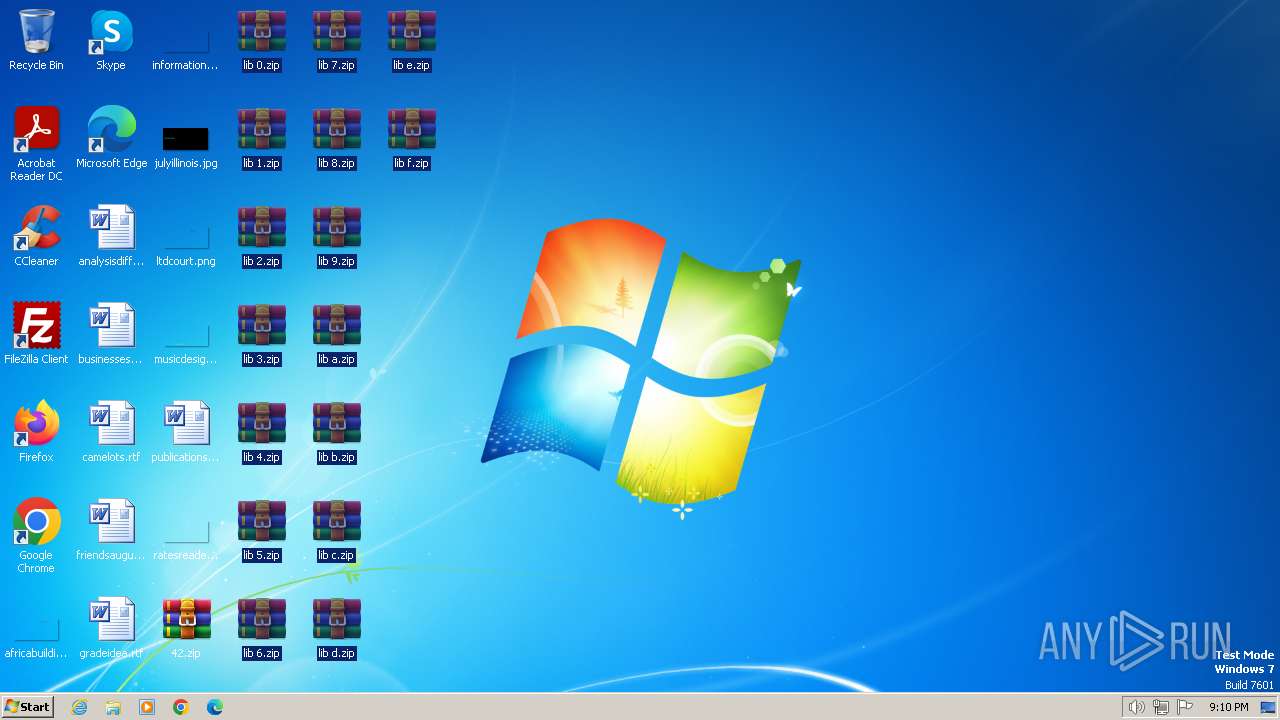Open Action Center flag icon

1185,707
